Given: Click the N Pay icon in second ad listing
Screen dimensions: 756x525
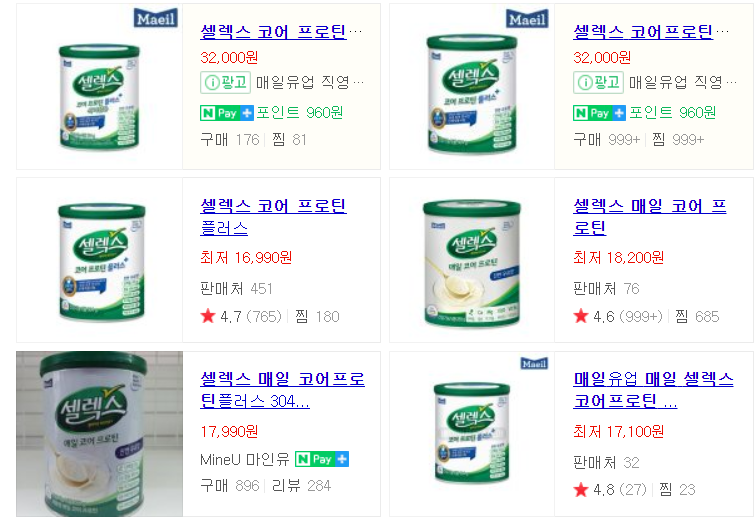Looking at the screenshot, I should point(599,113).
